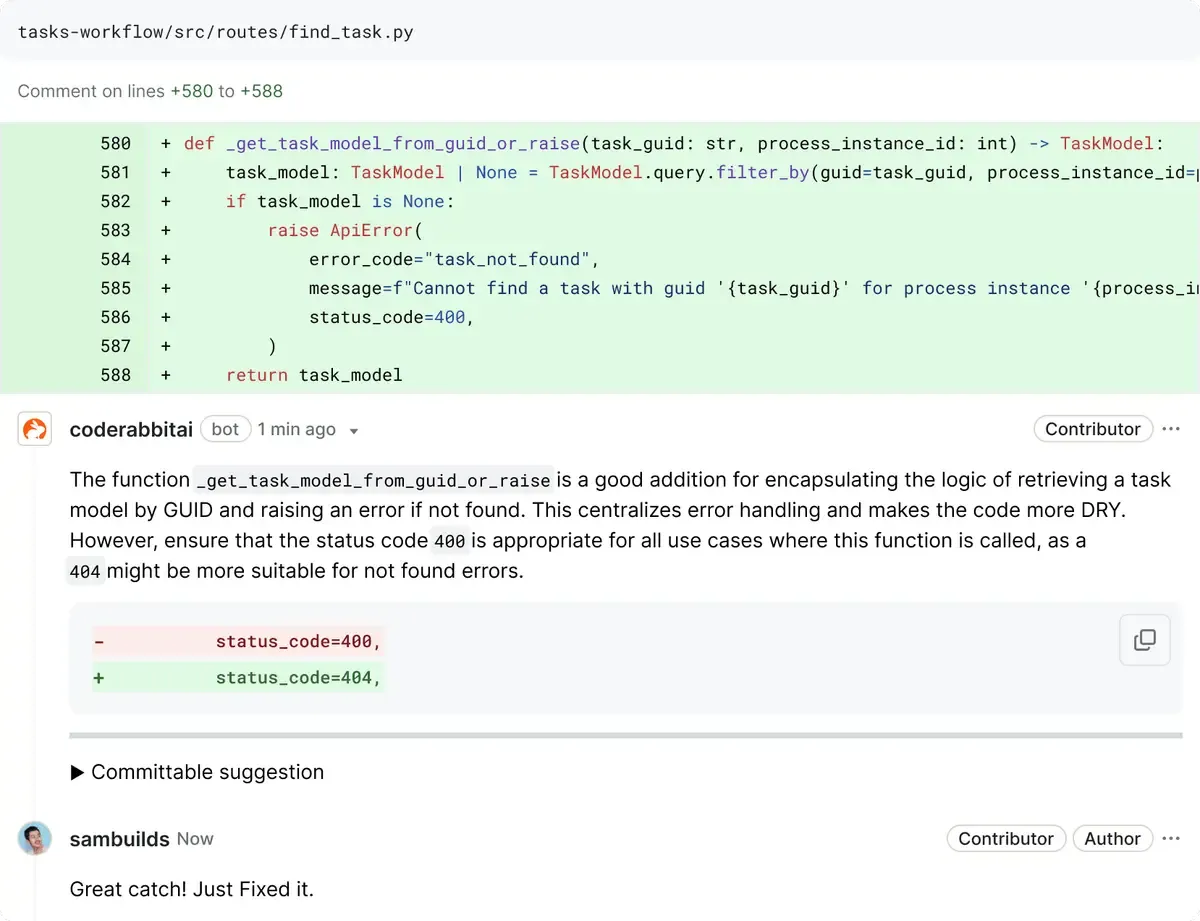Copy the suggested code diff
1200x921 pixels.
tap(1145, 640)
